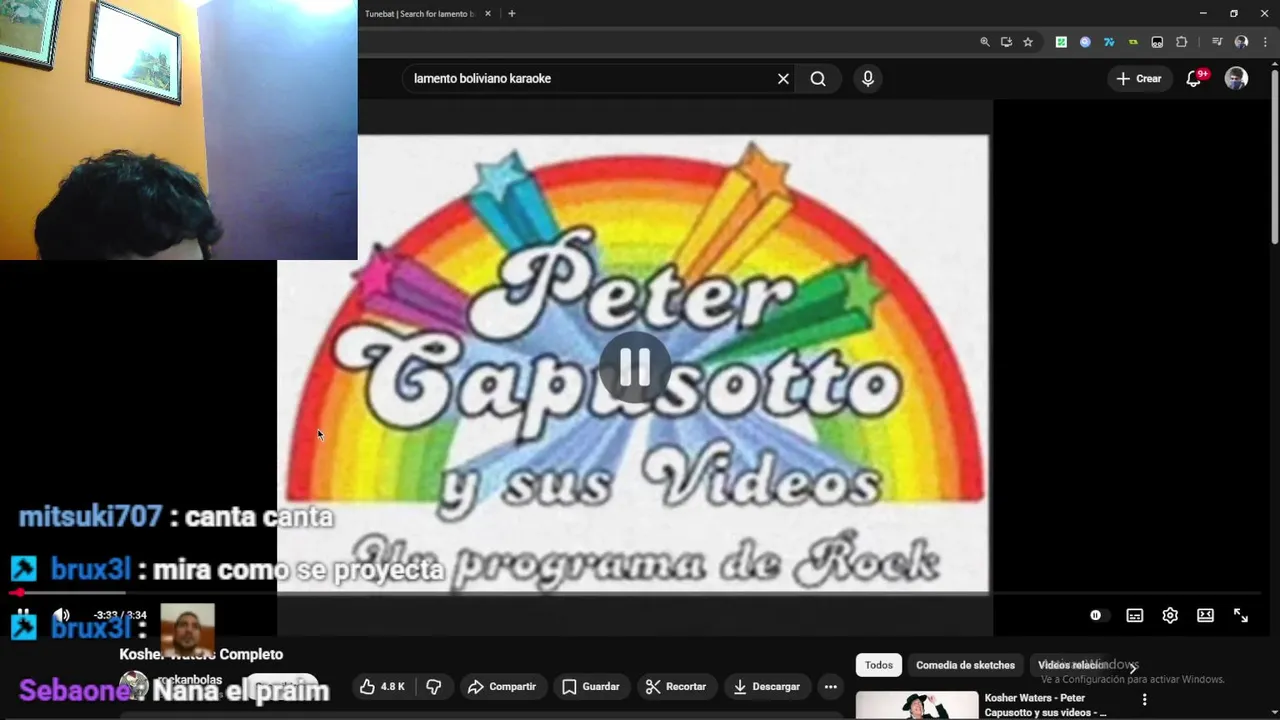The width and height of the screenshot is (1280, 720).
Task: Open Chrome media controls icon
Action: coord(1217,42)
